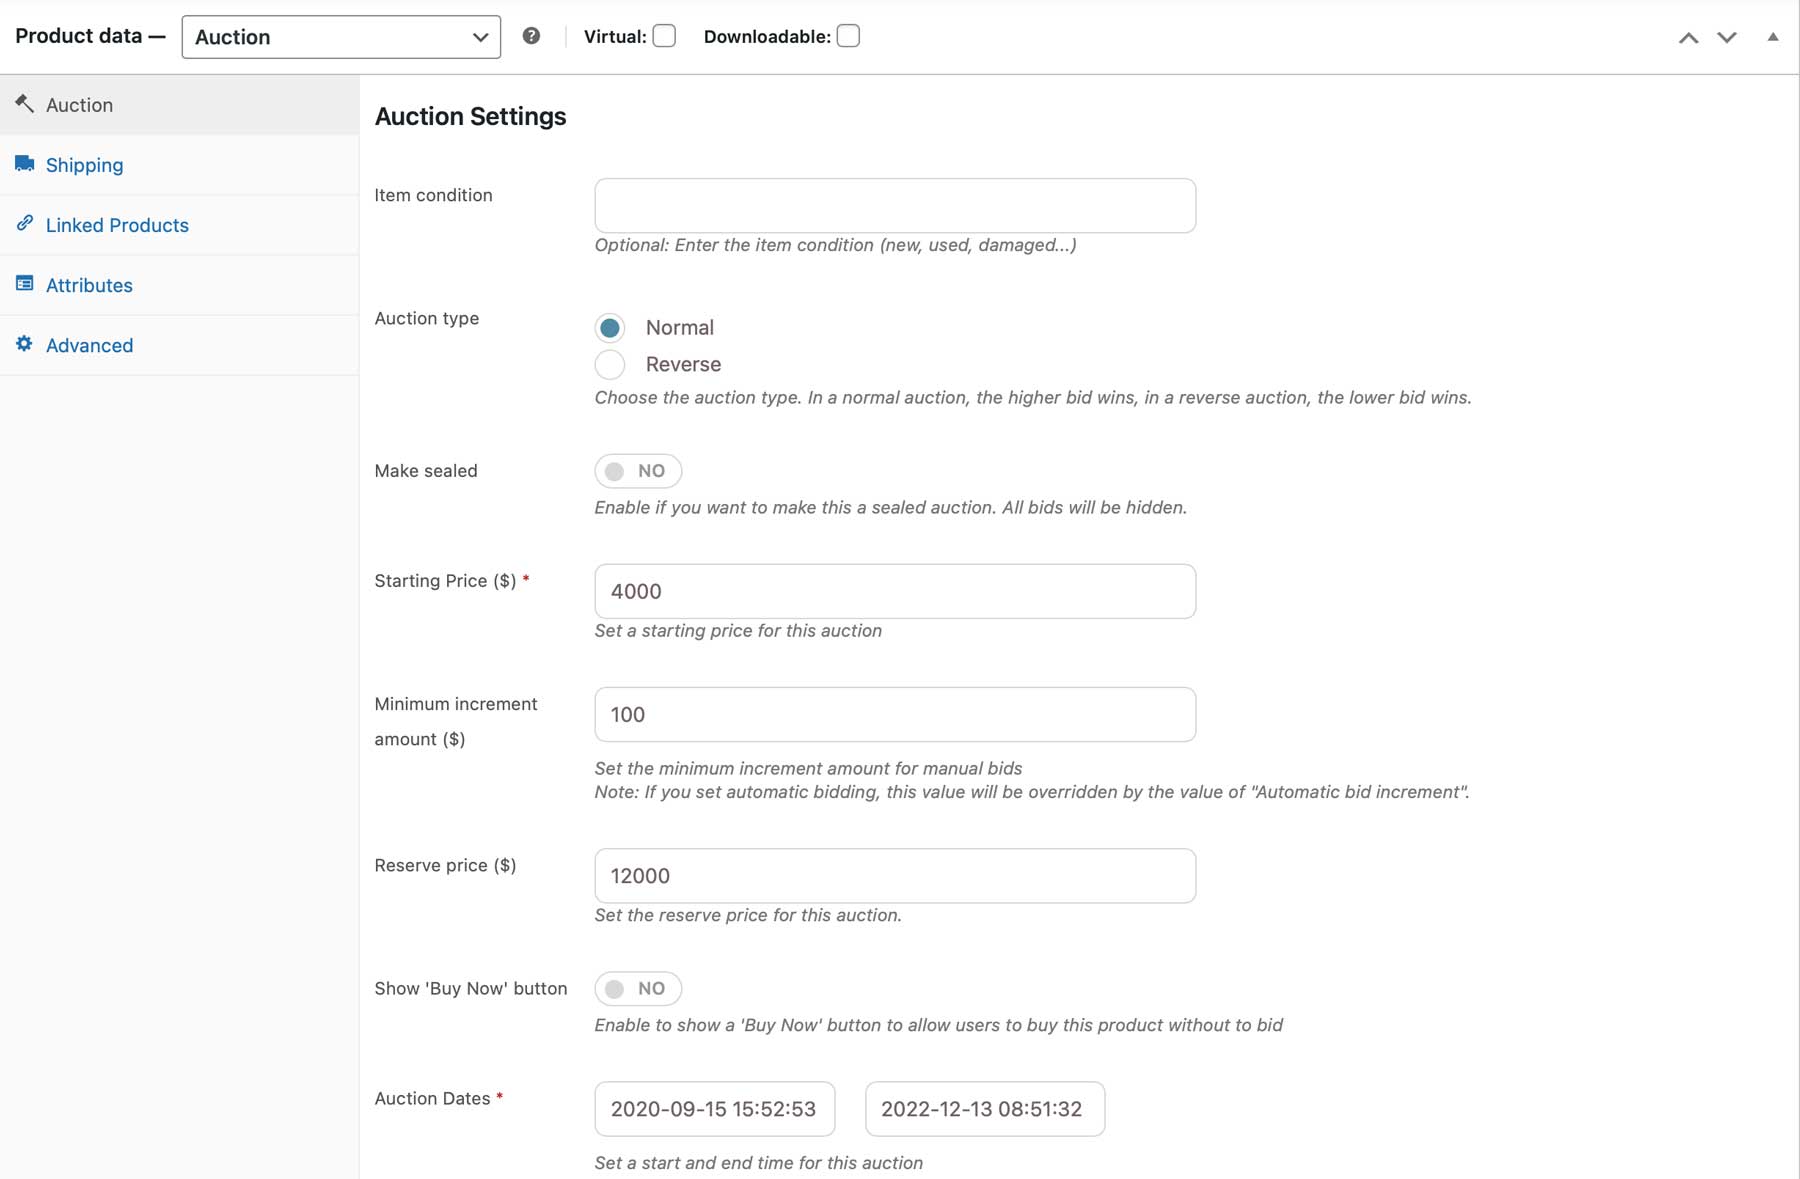Screen dimensions: 1800x1179
Task: Select the Auction hammer icon
Action: click(x=24, y=103)
